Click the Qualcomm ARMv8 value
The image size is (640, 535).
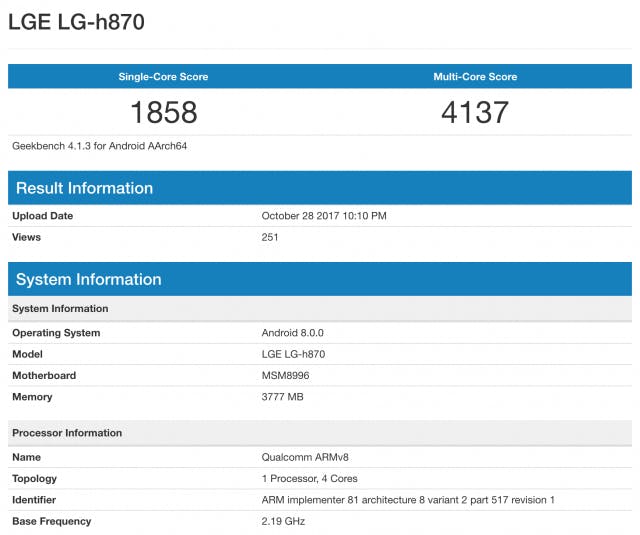tap(305, 457)
